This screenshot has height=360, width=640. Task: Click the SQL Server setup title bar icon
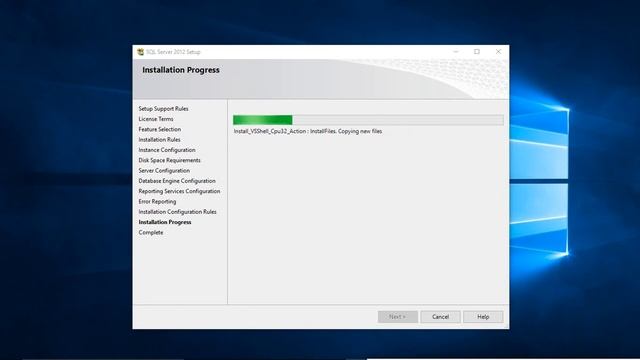(x=140, y=52)
